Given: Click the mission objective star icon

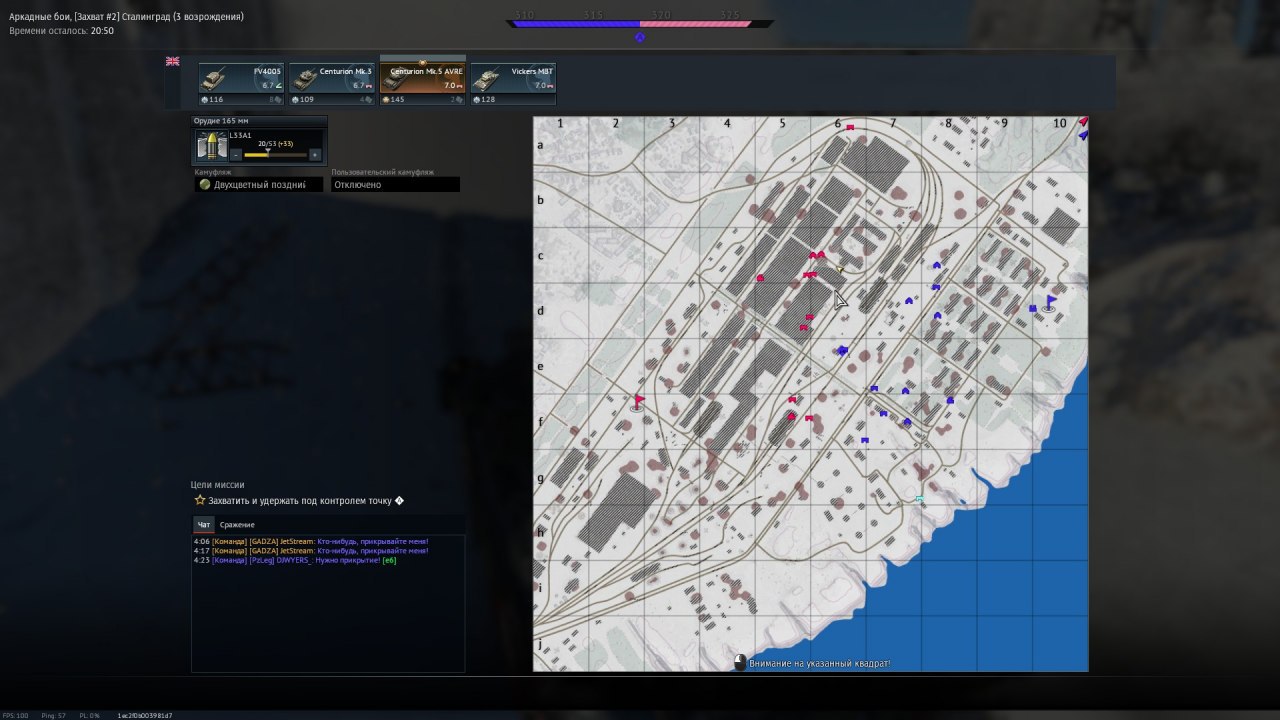Looking at the screenshot, I should (200, 500).
